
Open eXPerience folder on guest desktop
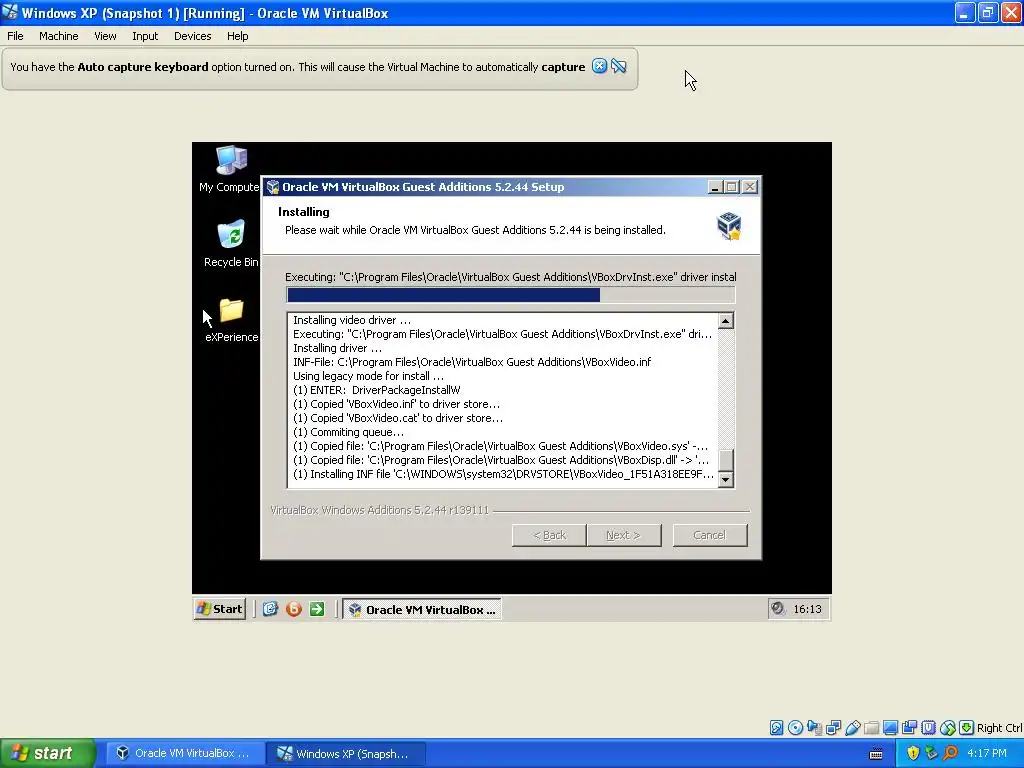[x=231, y=319]
